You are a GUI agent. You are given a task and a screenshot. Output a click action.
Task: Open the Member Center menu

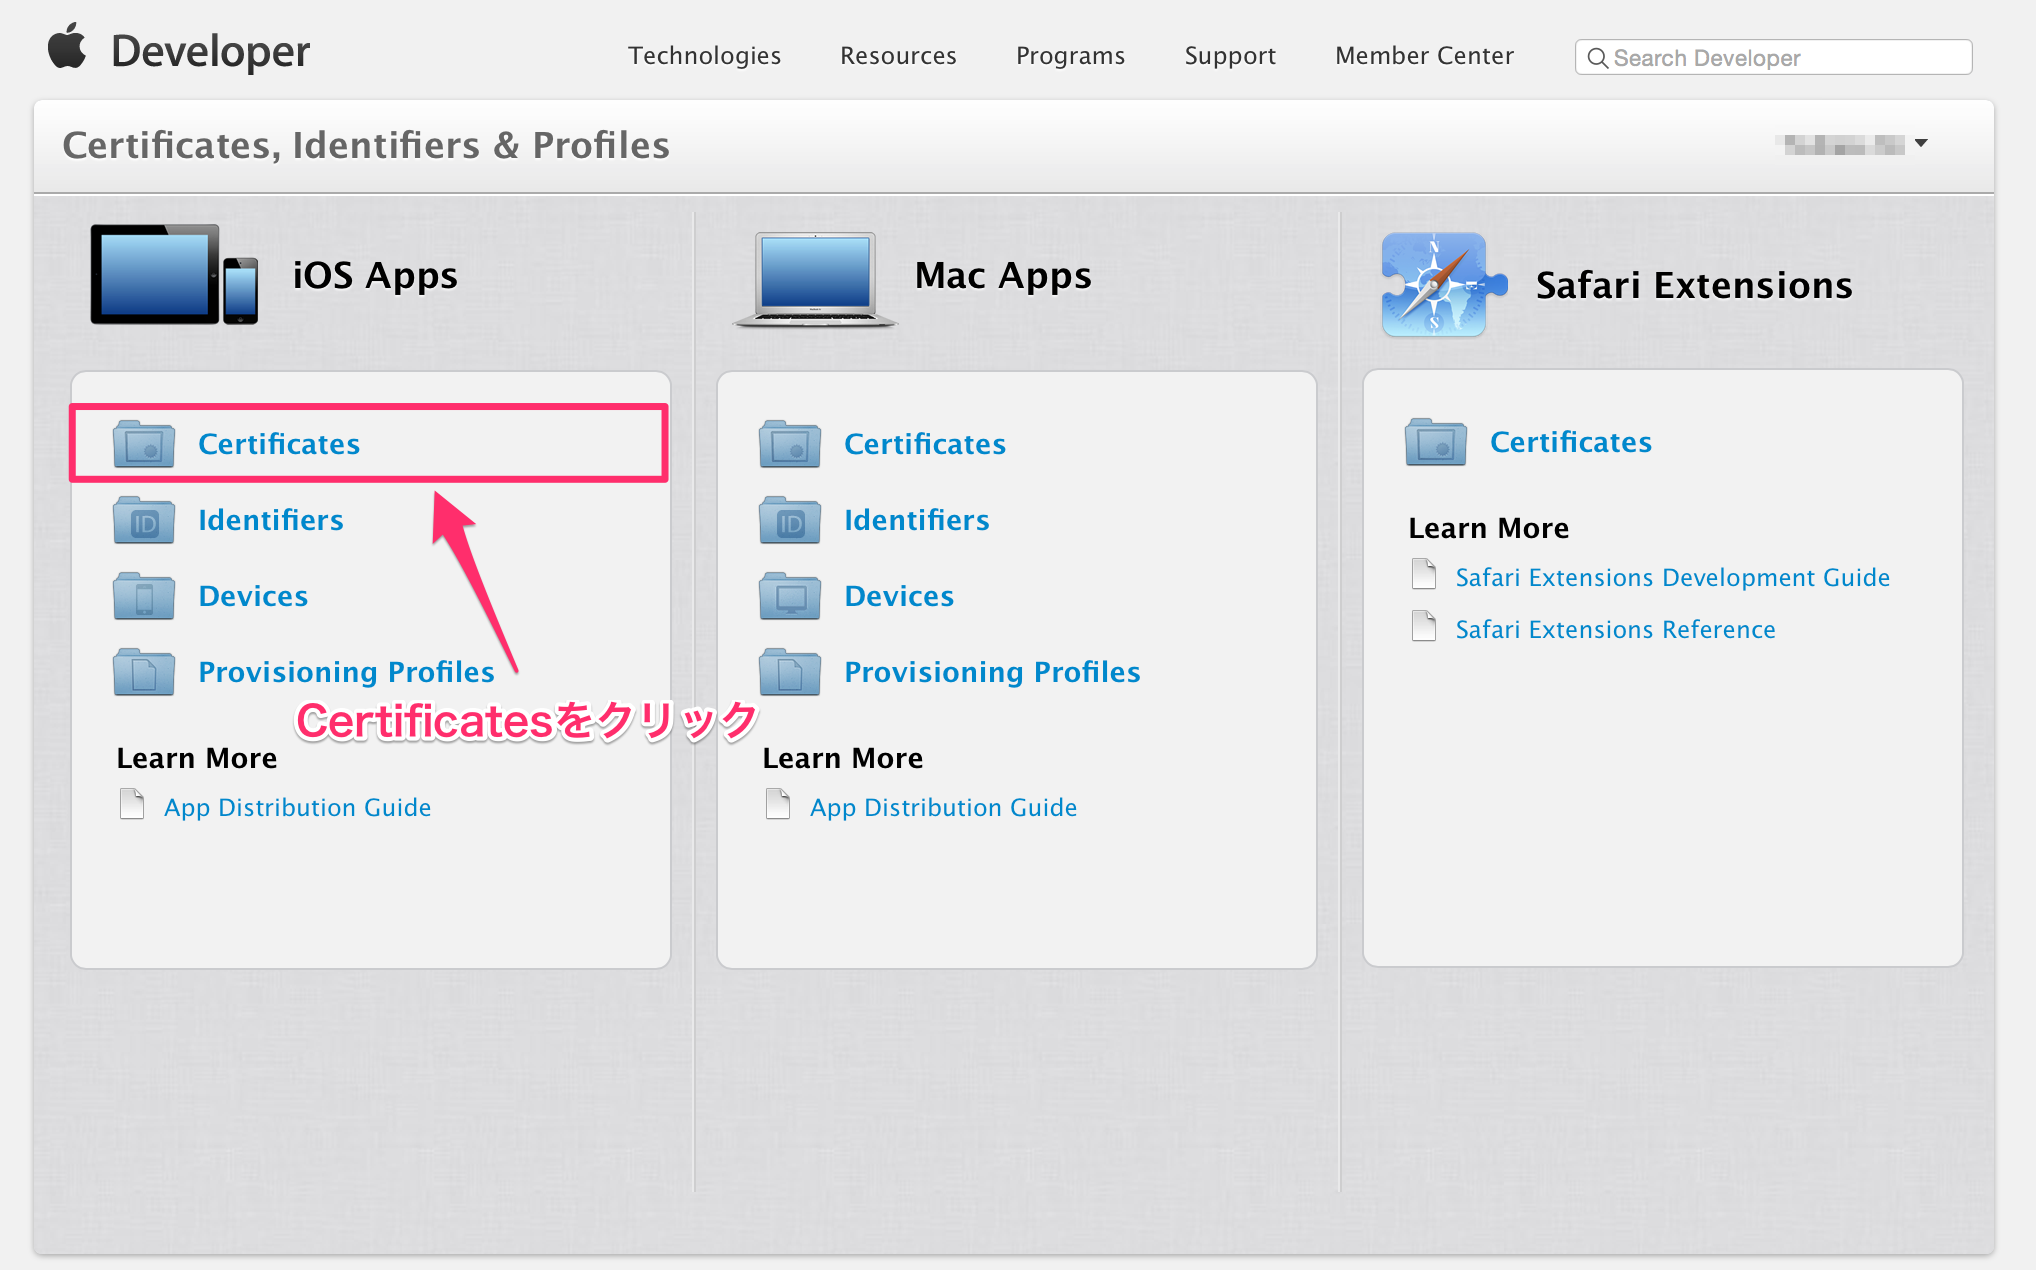[x=1422, y=56]
